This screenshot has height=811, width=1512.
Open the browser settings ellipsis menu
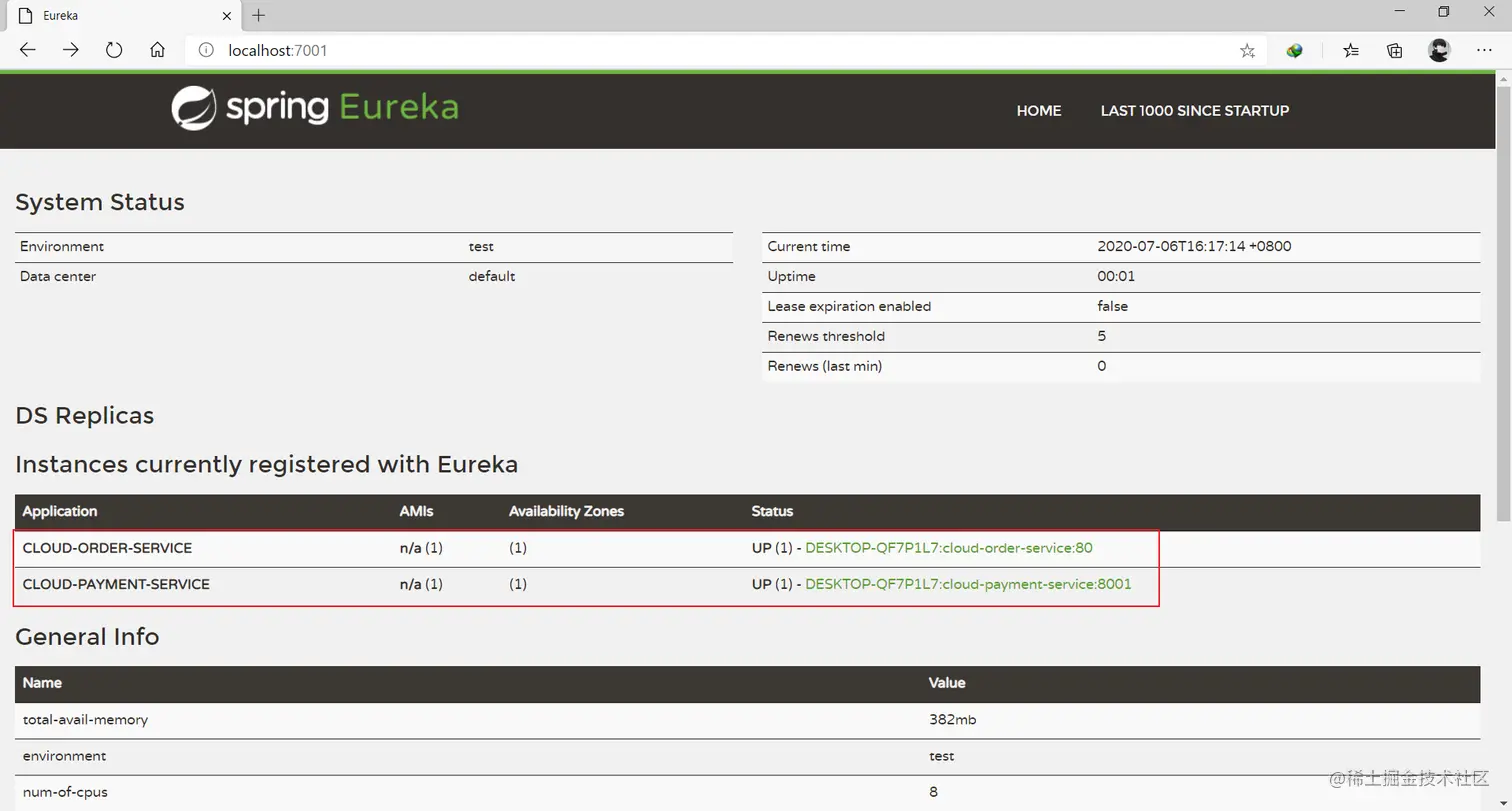(x=1485, y=50)
